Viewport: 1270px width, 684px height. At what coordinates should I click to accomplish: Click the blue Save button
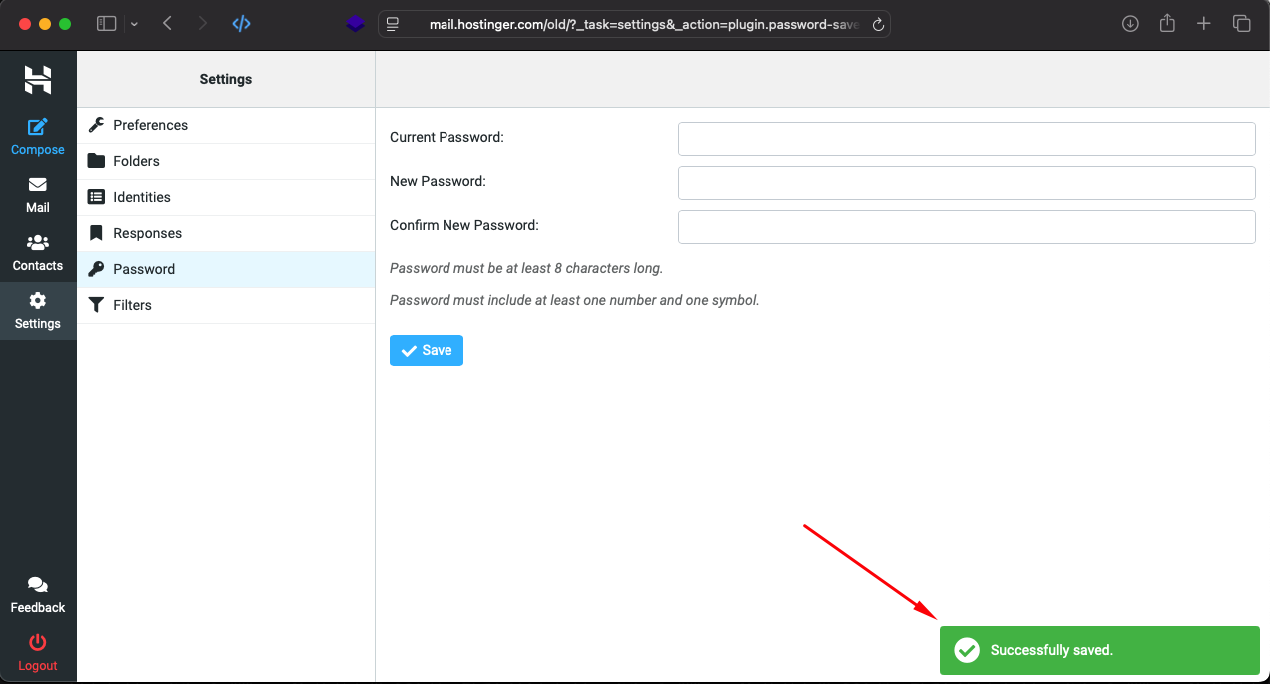(x=426, y=351)
